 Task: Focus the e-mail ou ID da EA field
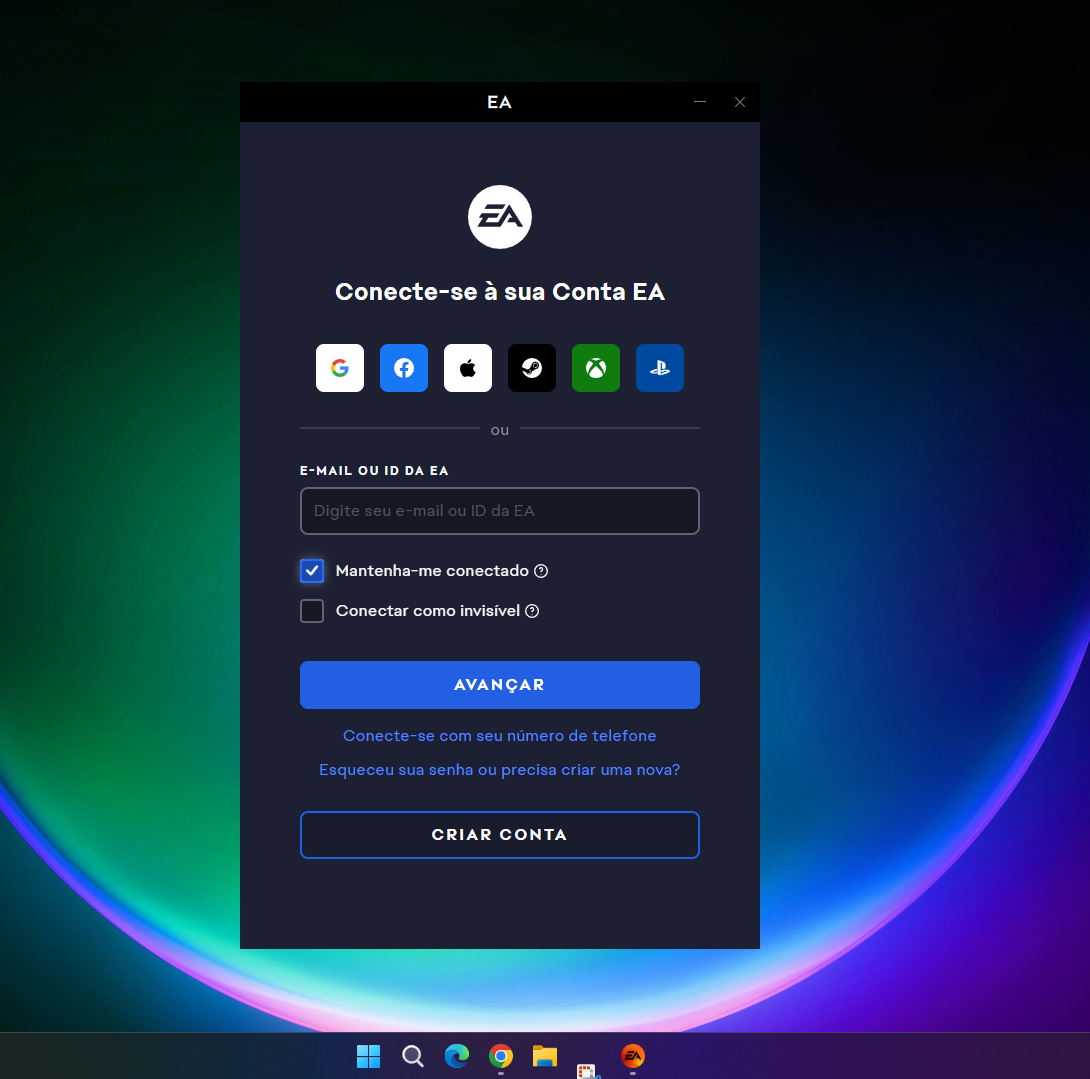coord(500,511)
